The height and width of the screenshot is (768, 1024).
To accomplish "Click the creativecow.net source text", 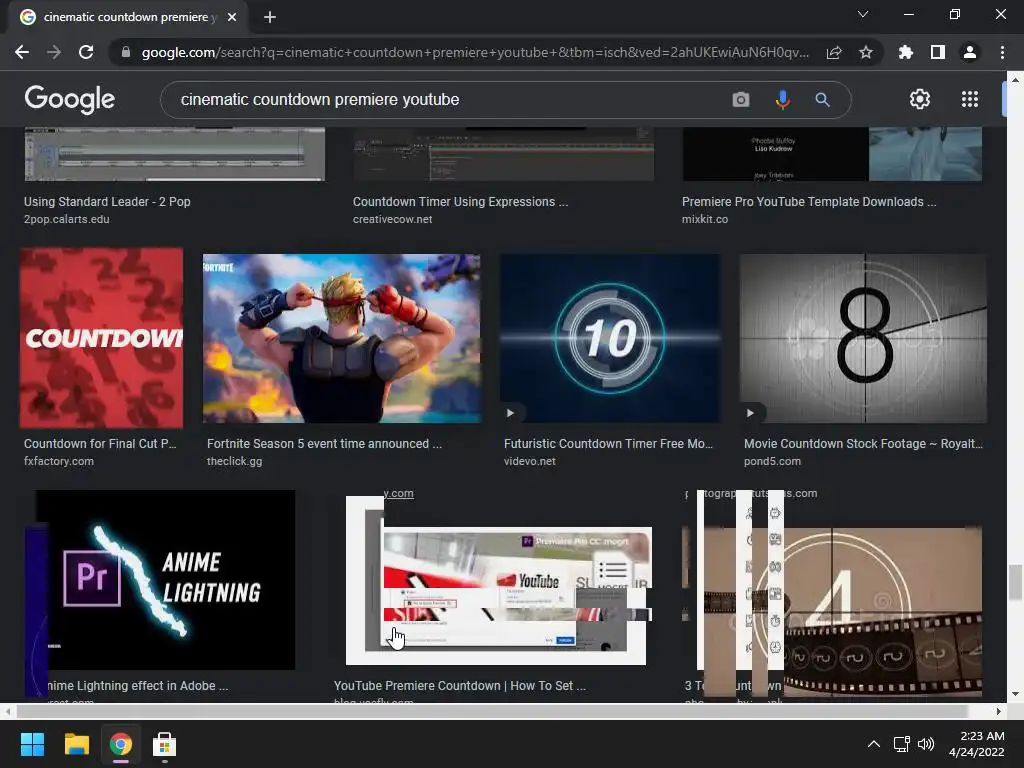I will click(392, 219).
